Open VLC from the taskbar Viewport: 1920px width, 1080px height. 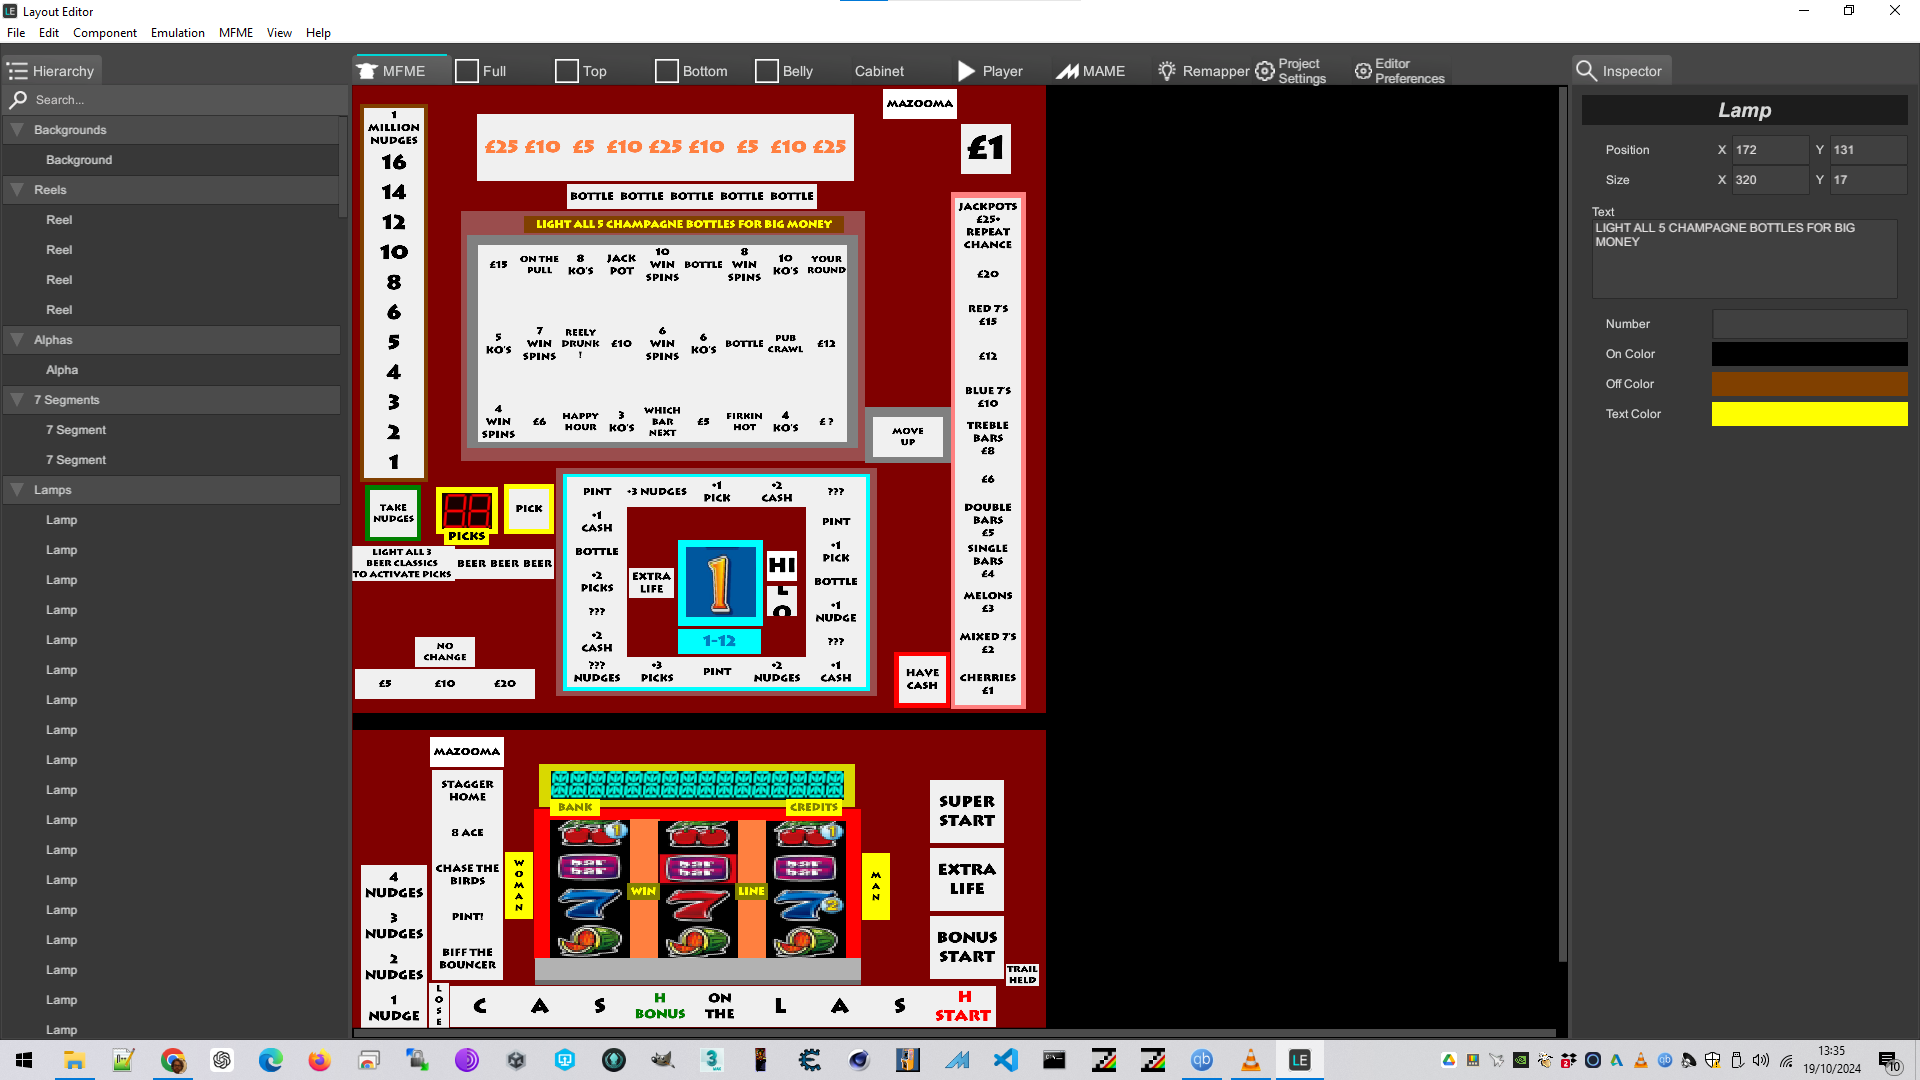click(1250, 1060)
